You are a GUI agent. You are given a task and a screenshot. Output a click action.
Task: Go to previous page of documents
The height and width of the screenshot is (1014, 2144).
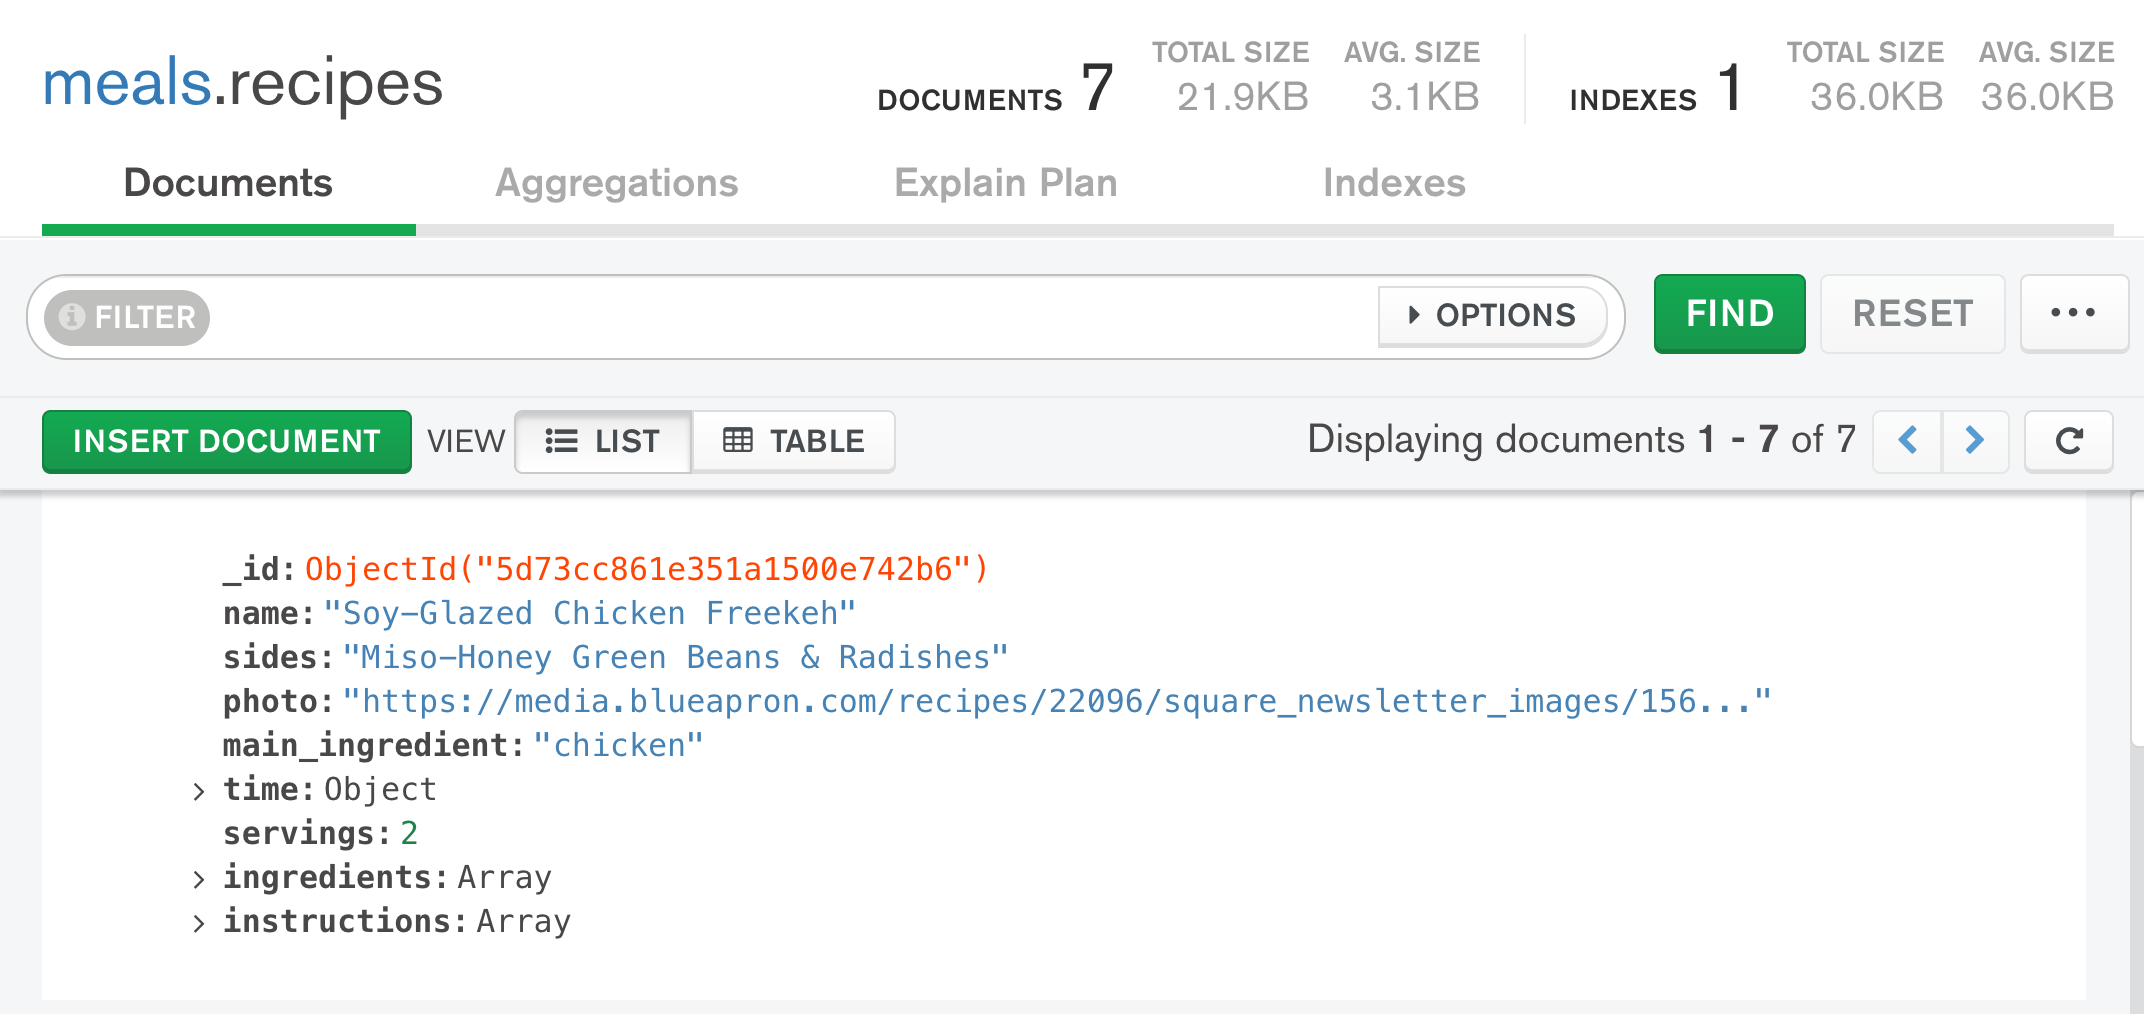point(1907,441)
